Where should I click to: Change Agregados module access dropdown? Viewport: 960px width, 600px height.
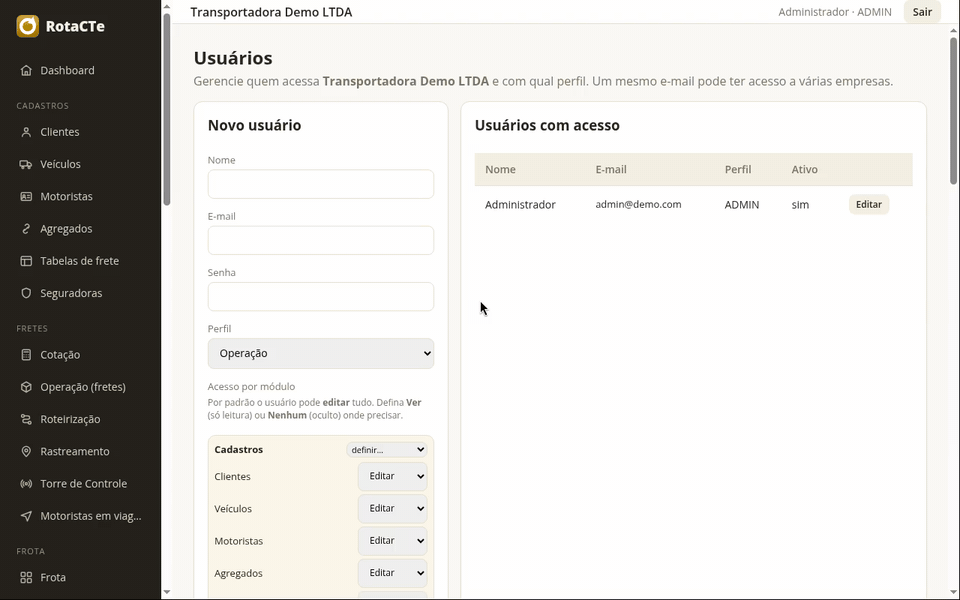pyautogui.click(x=392, y=573)
